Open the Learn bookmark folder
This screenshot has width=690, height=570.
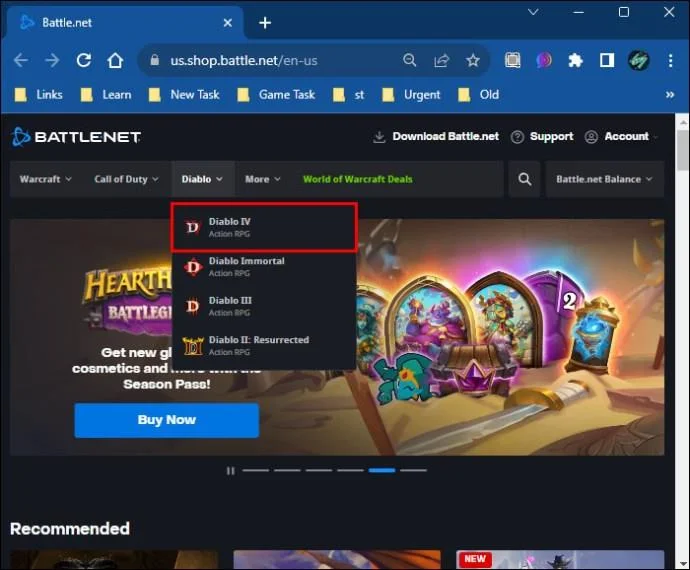tap(106, 95)
